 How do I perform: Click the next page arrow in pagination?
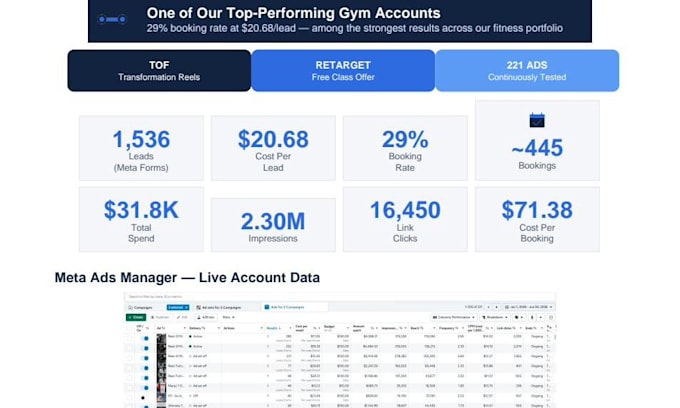click(x=497, y=307)
